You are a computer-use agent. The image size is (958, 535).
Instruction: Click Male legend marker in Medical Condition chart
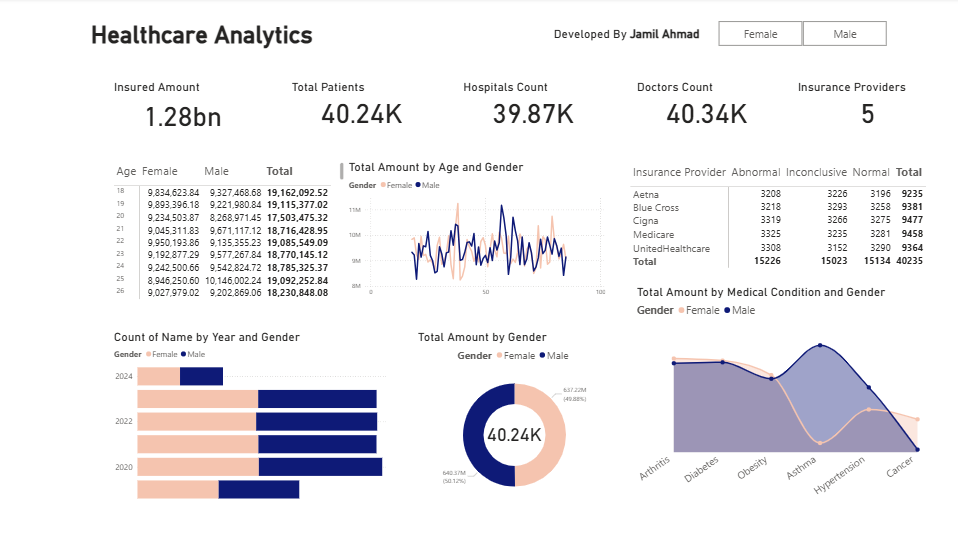pyautogui.click(x=728, y=311)
